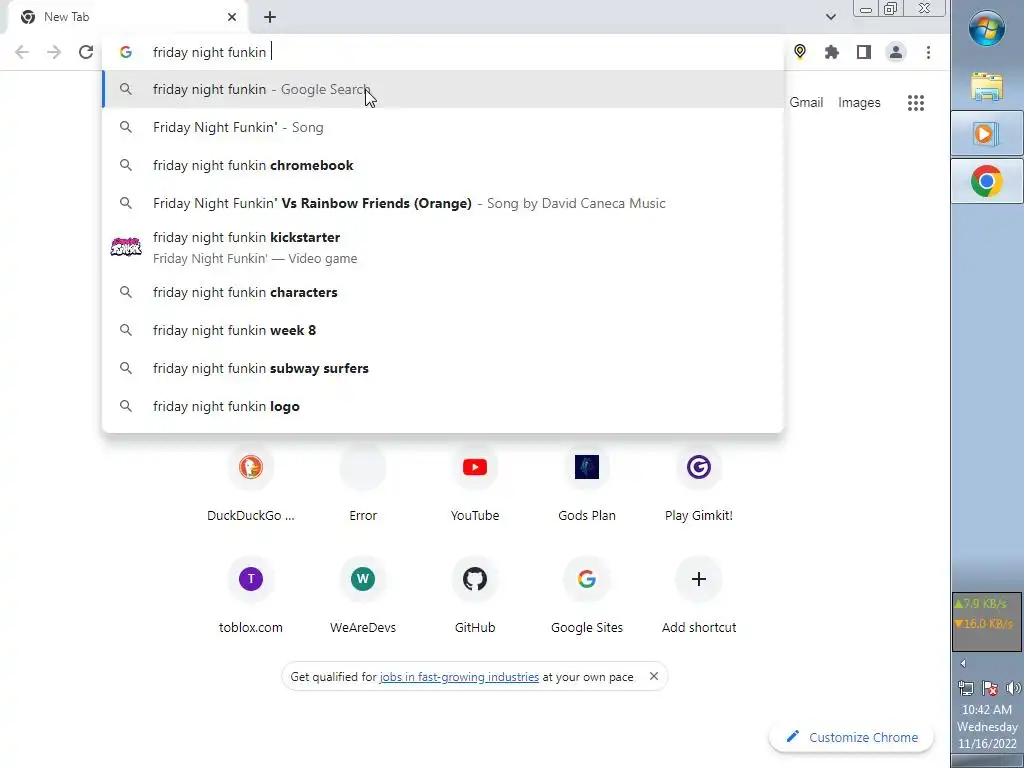1024x768 pixels.
Task: Reload the page with refresh icon
Action: pyautogui.click(x=86, y=52)
